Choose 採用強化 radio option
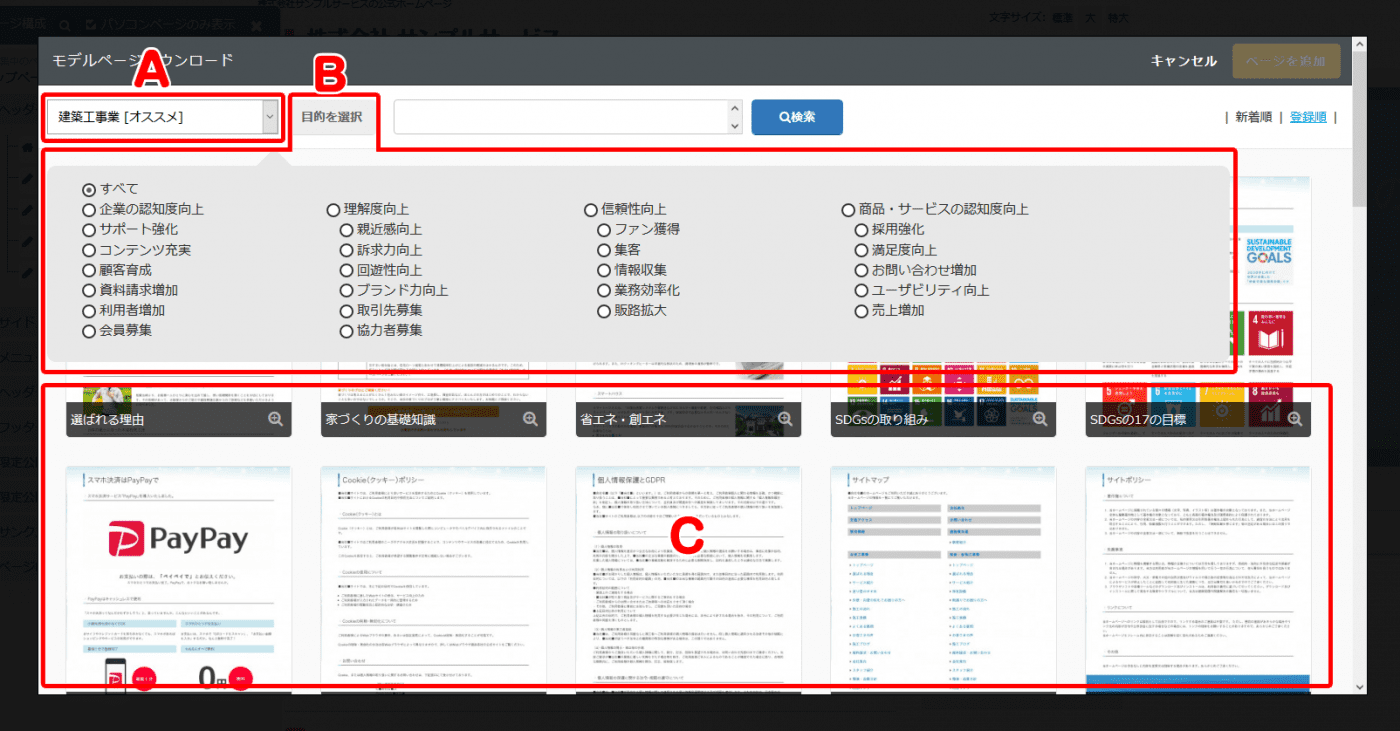 pos(862,230)
